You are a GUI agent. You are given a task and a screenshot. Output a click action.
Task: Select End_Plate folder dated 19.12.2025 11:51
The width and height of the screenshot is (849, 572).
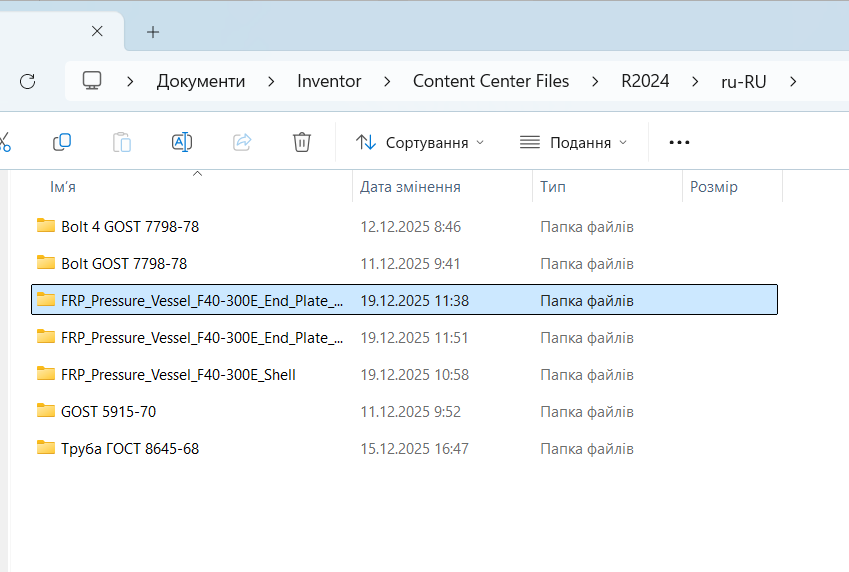click(x=404, y=337)
